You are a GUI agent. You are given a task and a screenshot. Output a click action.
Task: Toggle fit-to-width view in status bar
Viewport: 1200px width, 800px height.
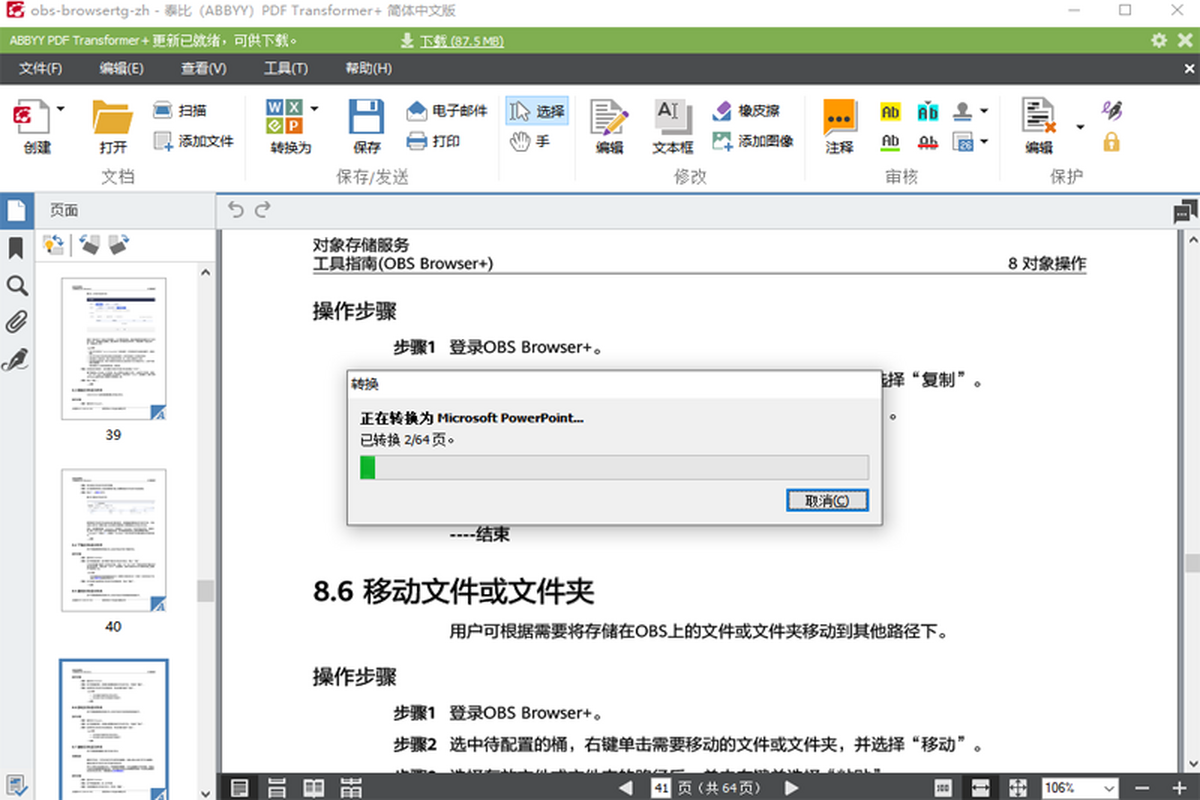pyautogui.click(x=980, y=788)
